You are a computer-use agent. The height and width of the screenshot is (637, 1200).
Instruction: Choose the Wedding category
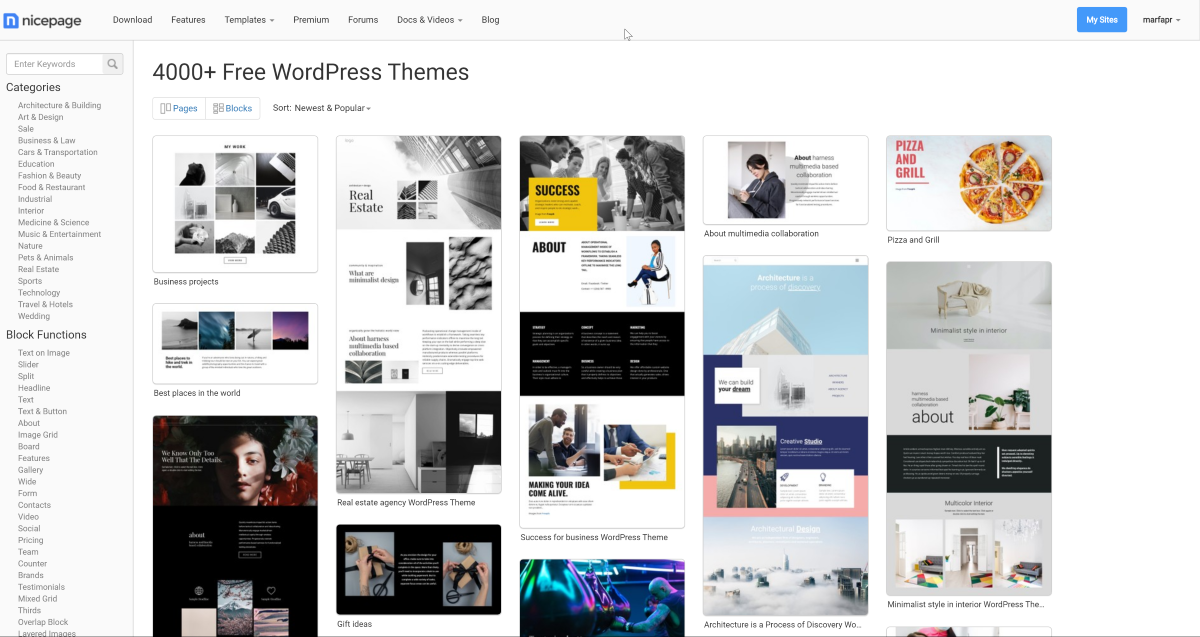34,316
